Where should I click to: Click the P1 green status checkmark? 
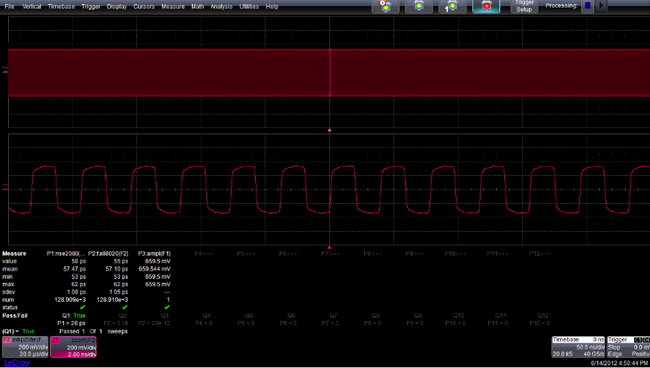pos(82,307)
